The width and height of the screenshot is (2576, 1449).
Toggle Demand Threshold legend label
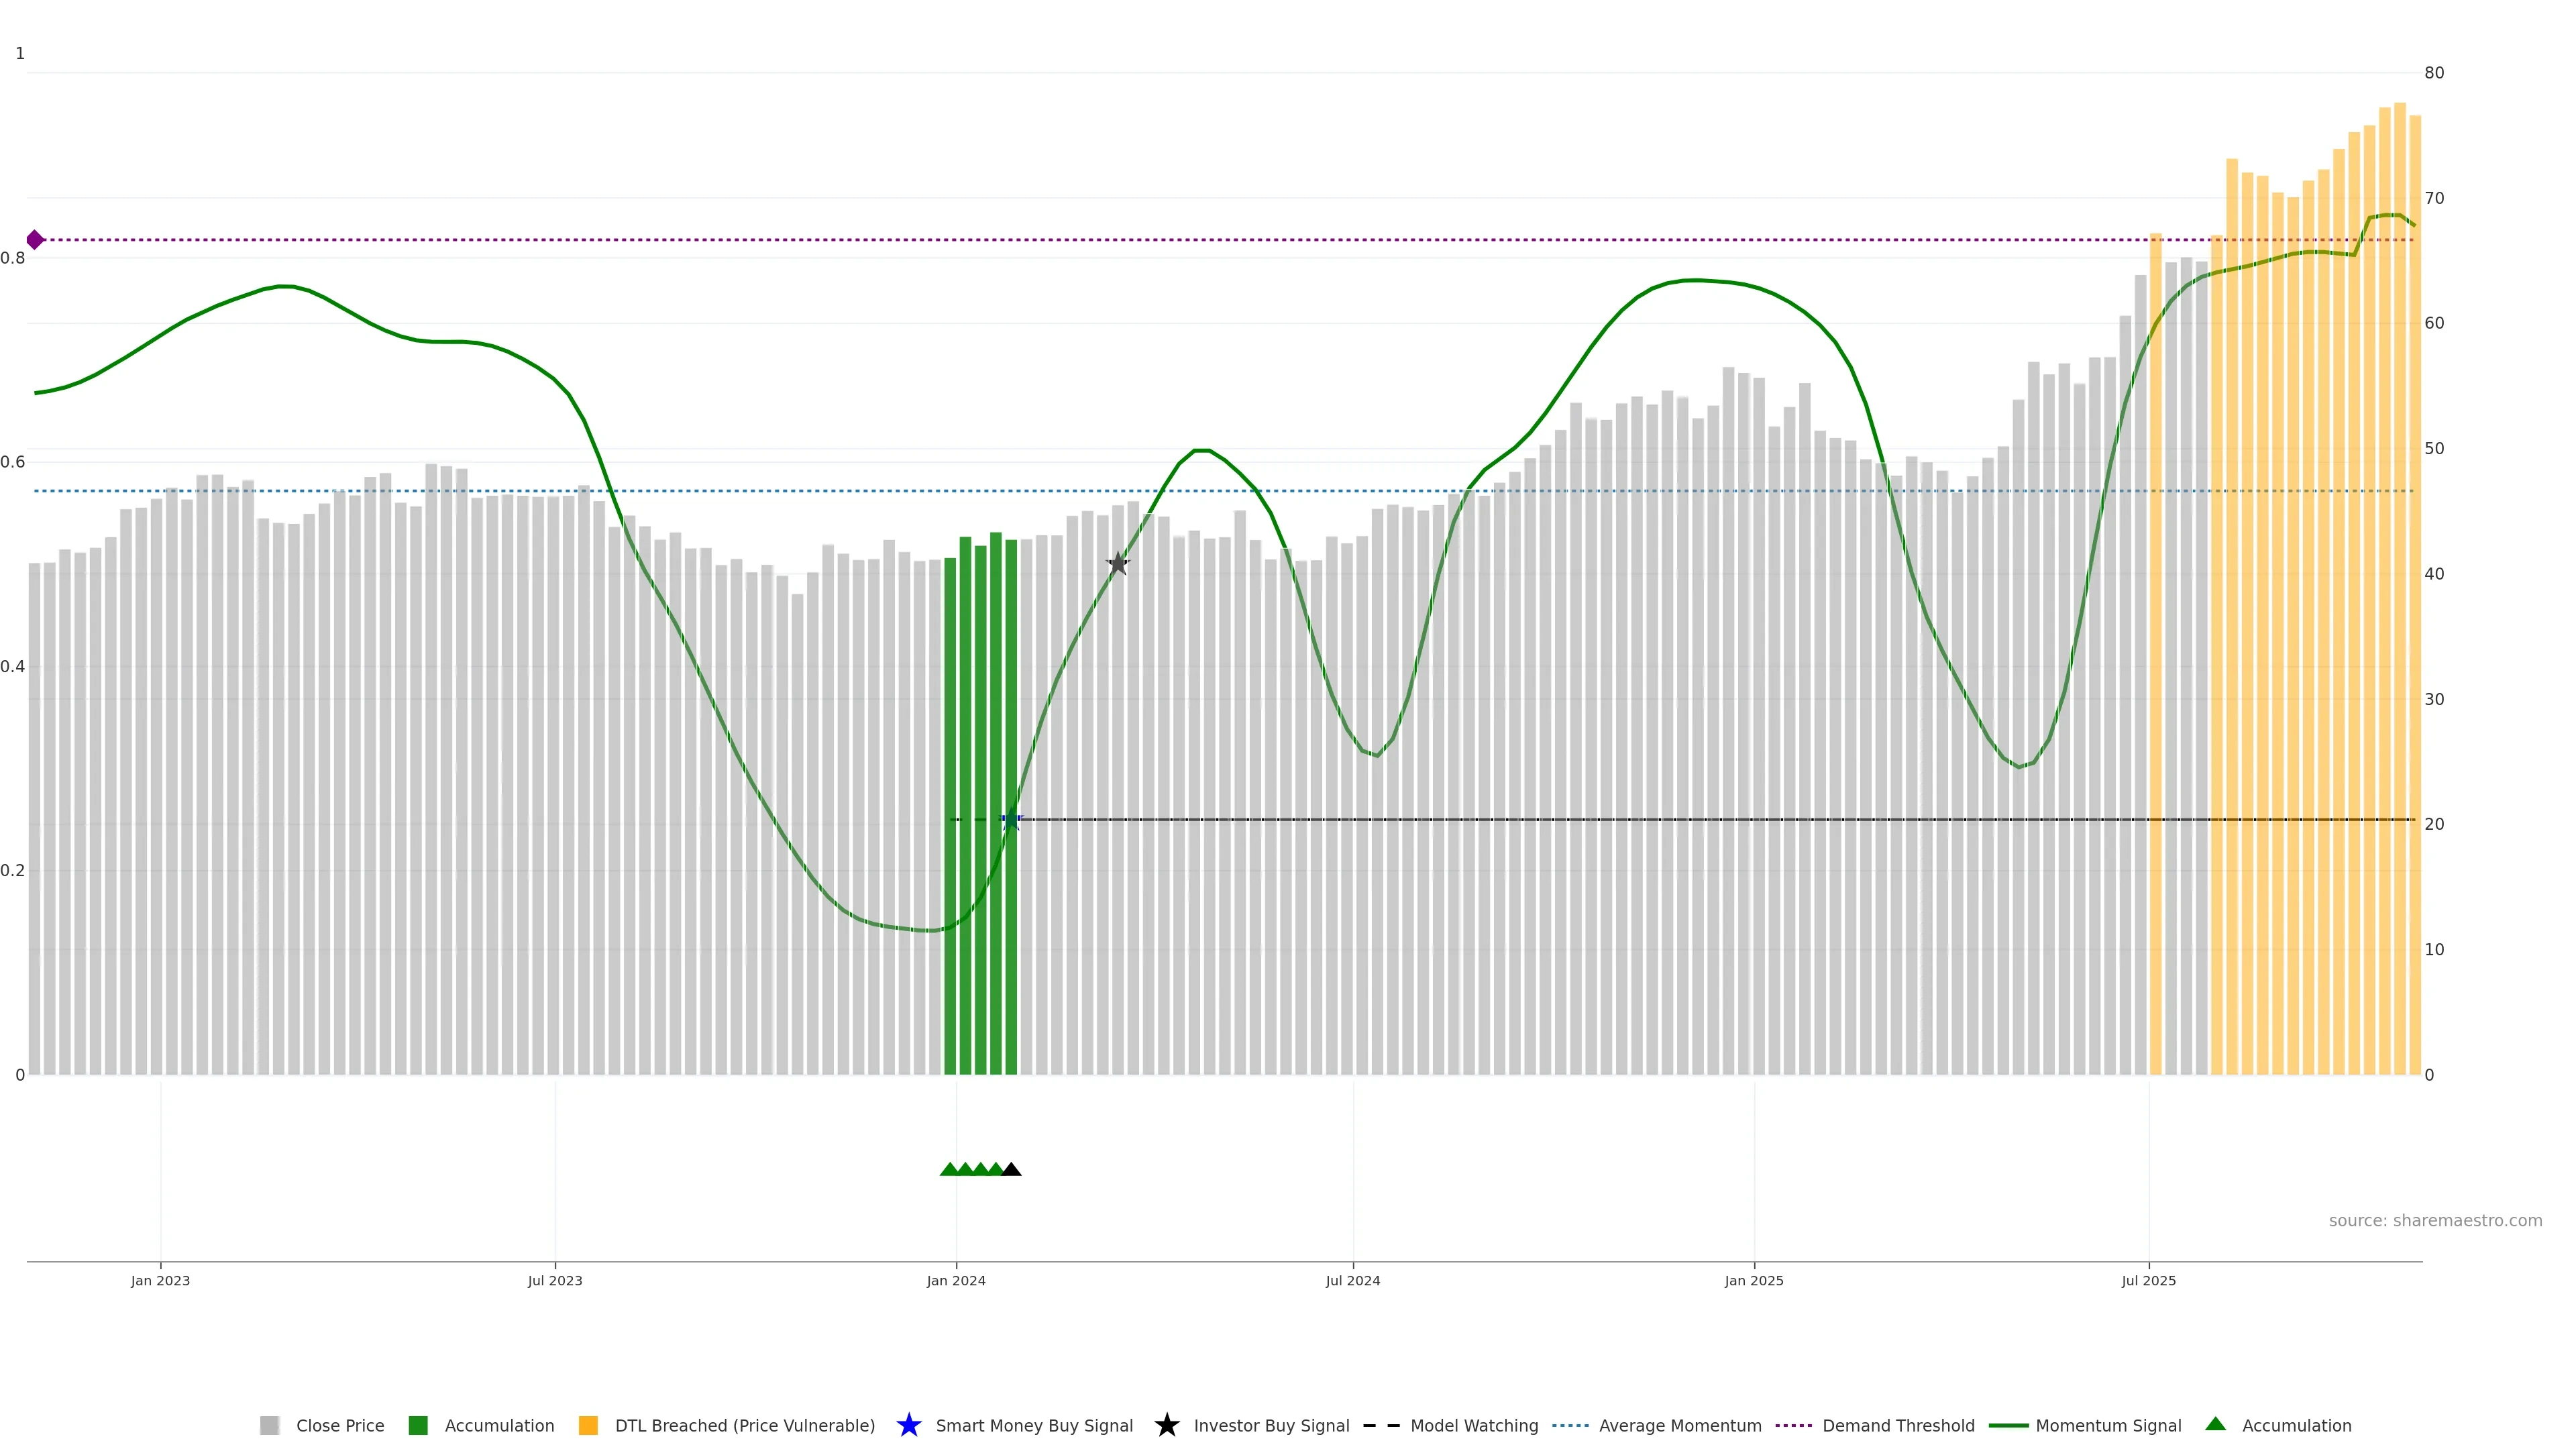coord(1898,1426)
